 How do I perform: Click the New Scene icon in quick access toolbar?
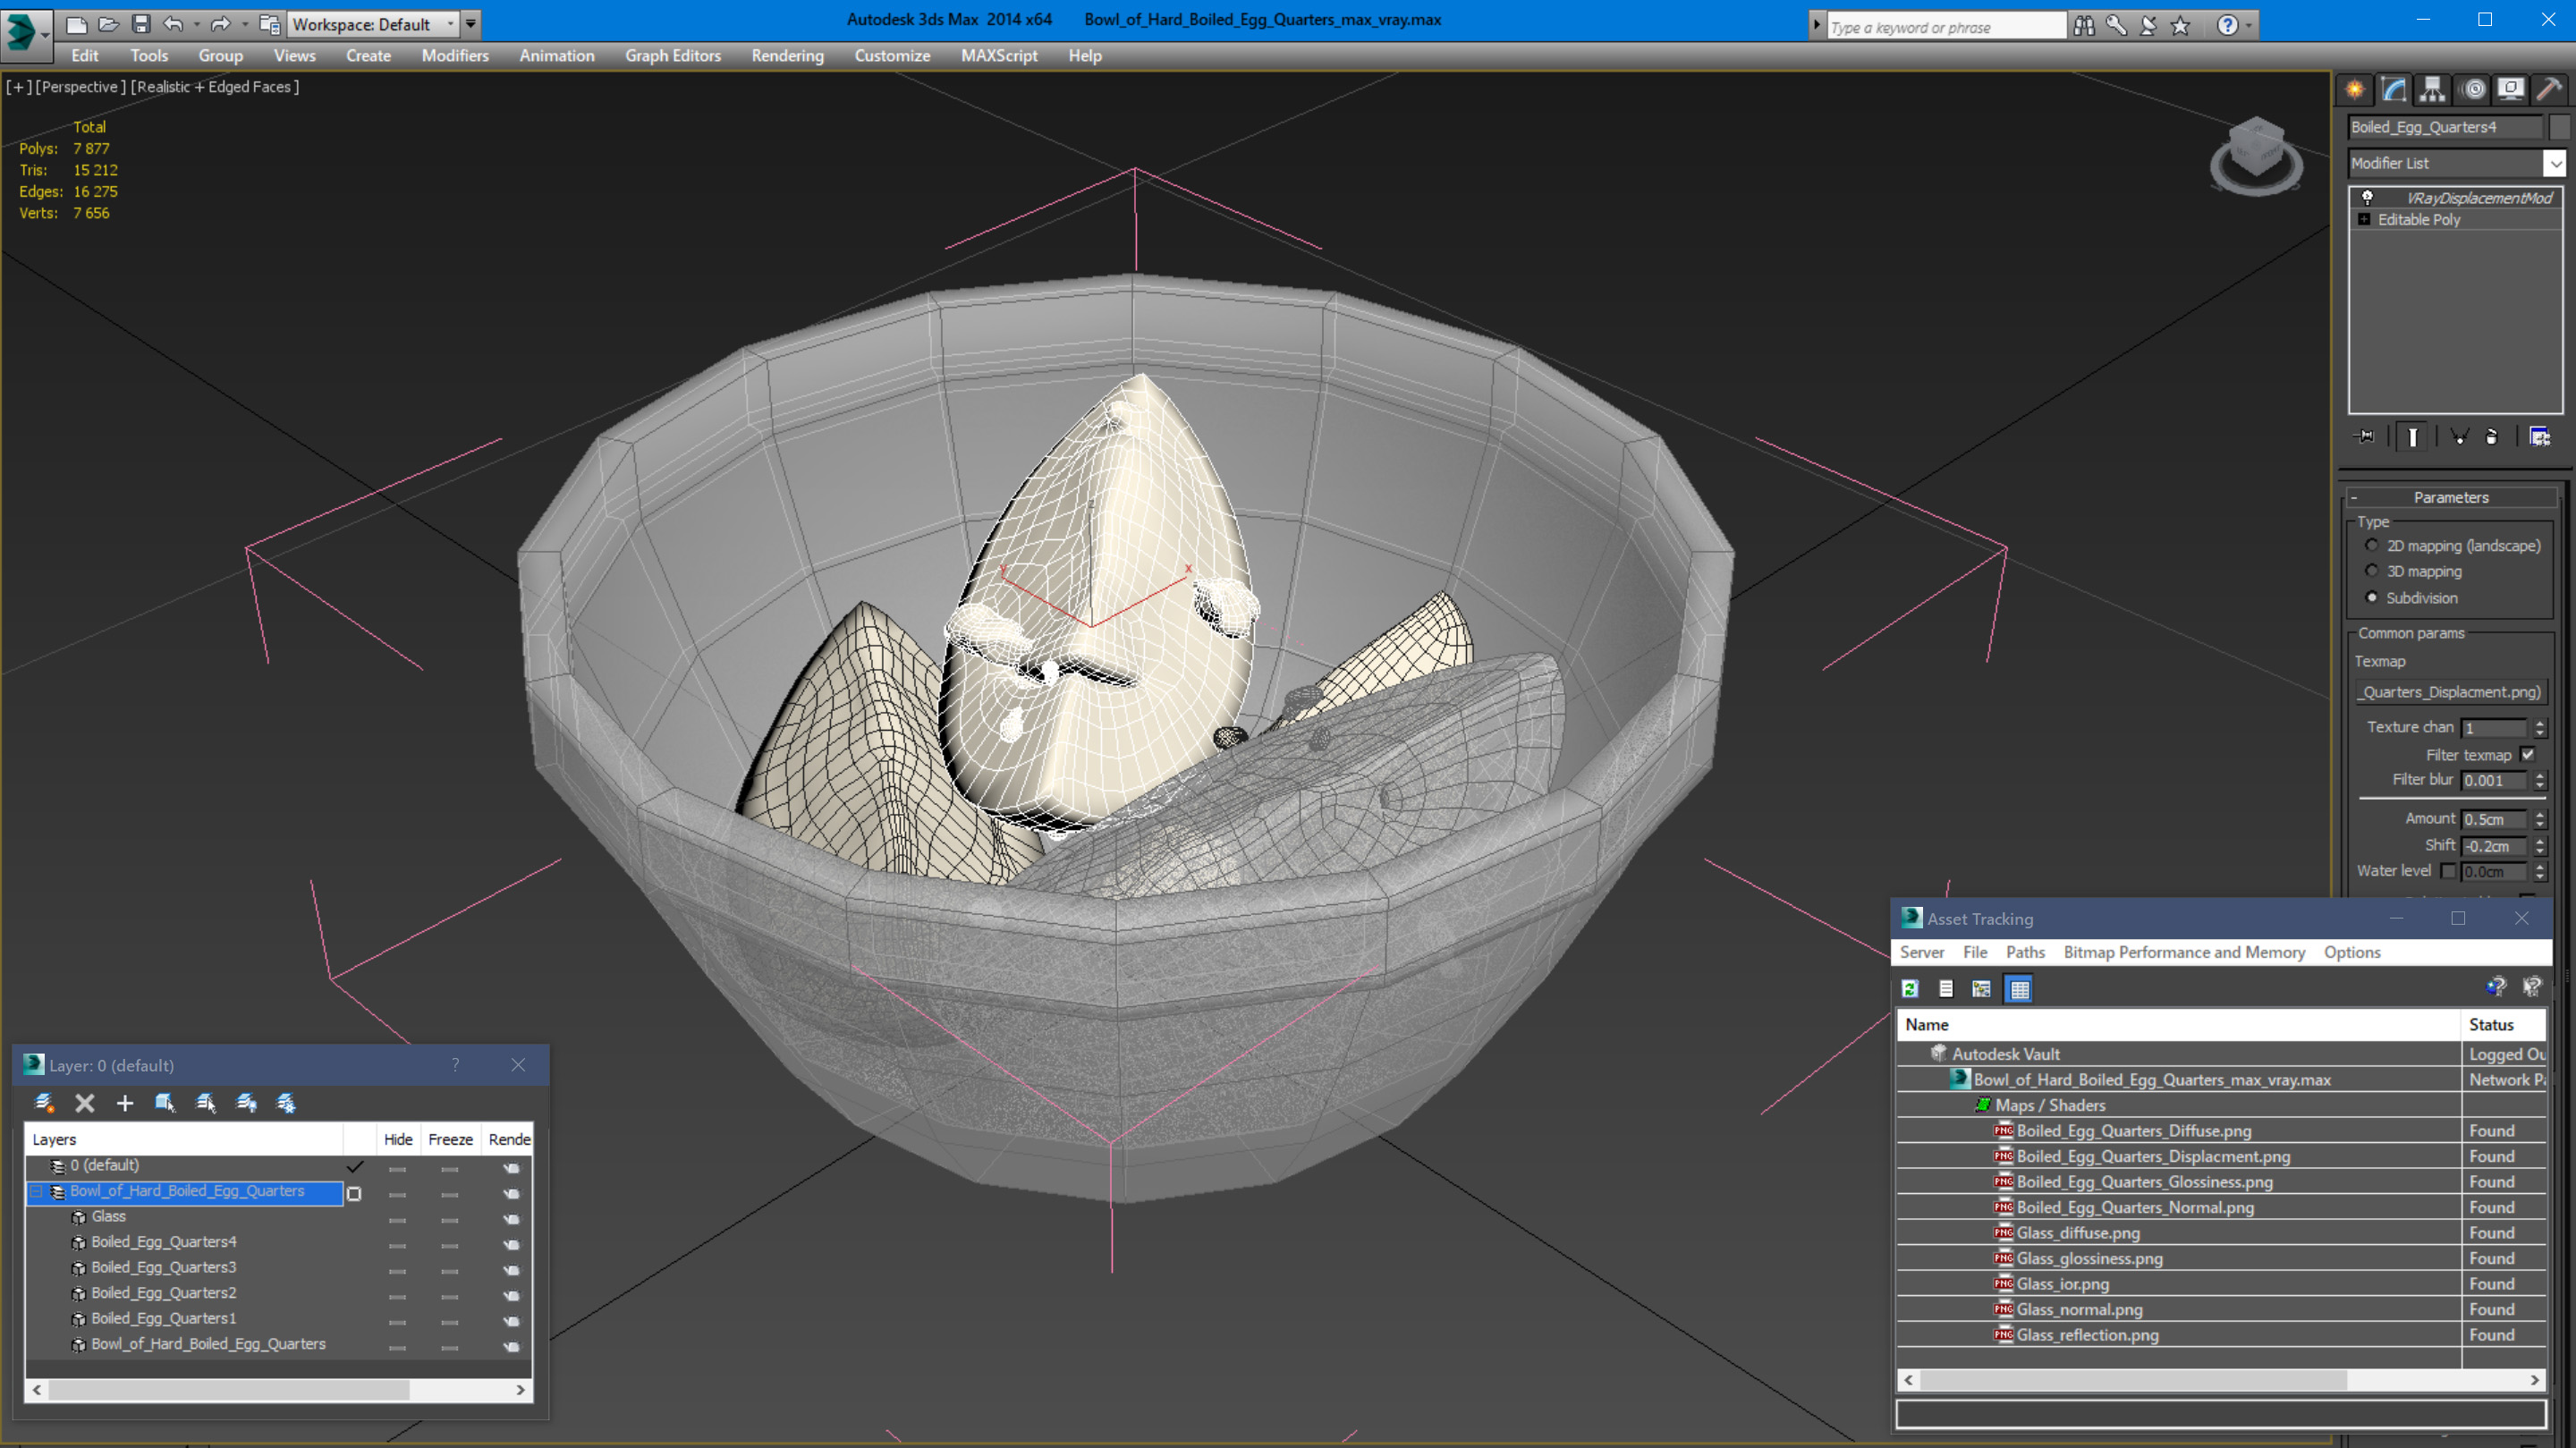[76, 24]
